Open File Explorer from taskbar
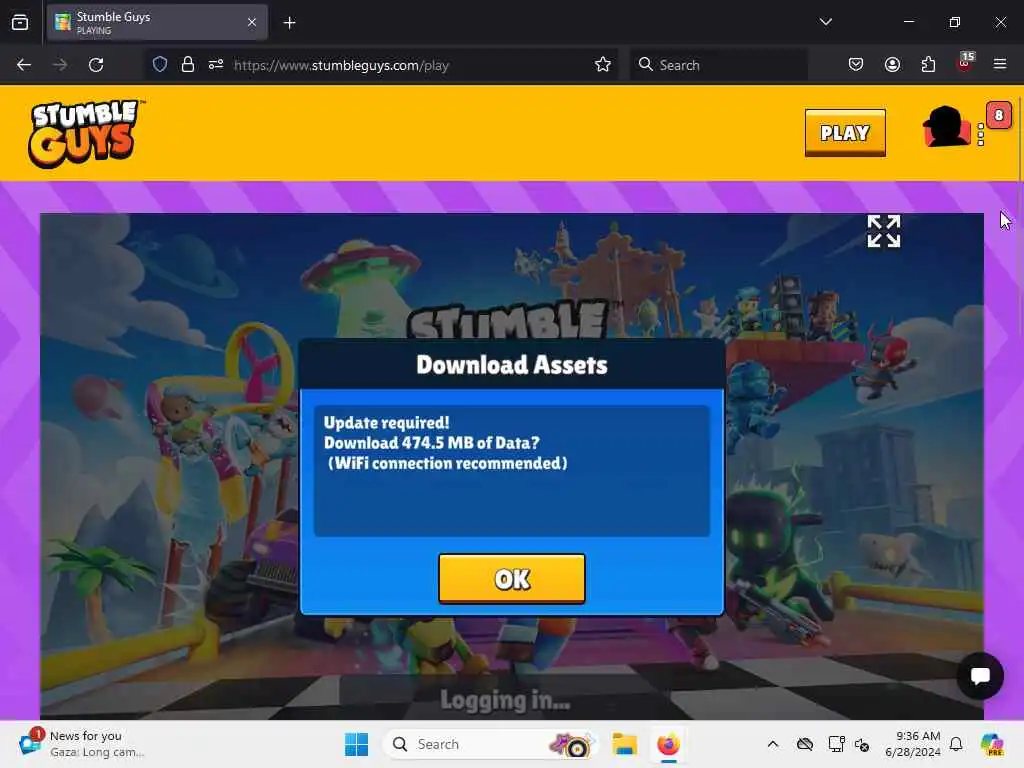Viewport: 1024px width, 768px height. click(624, 744)
